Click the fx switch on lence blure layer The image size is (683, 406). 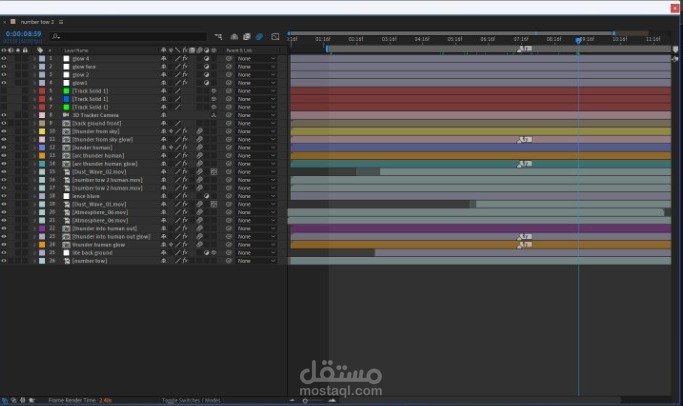185,196
